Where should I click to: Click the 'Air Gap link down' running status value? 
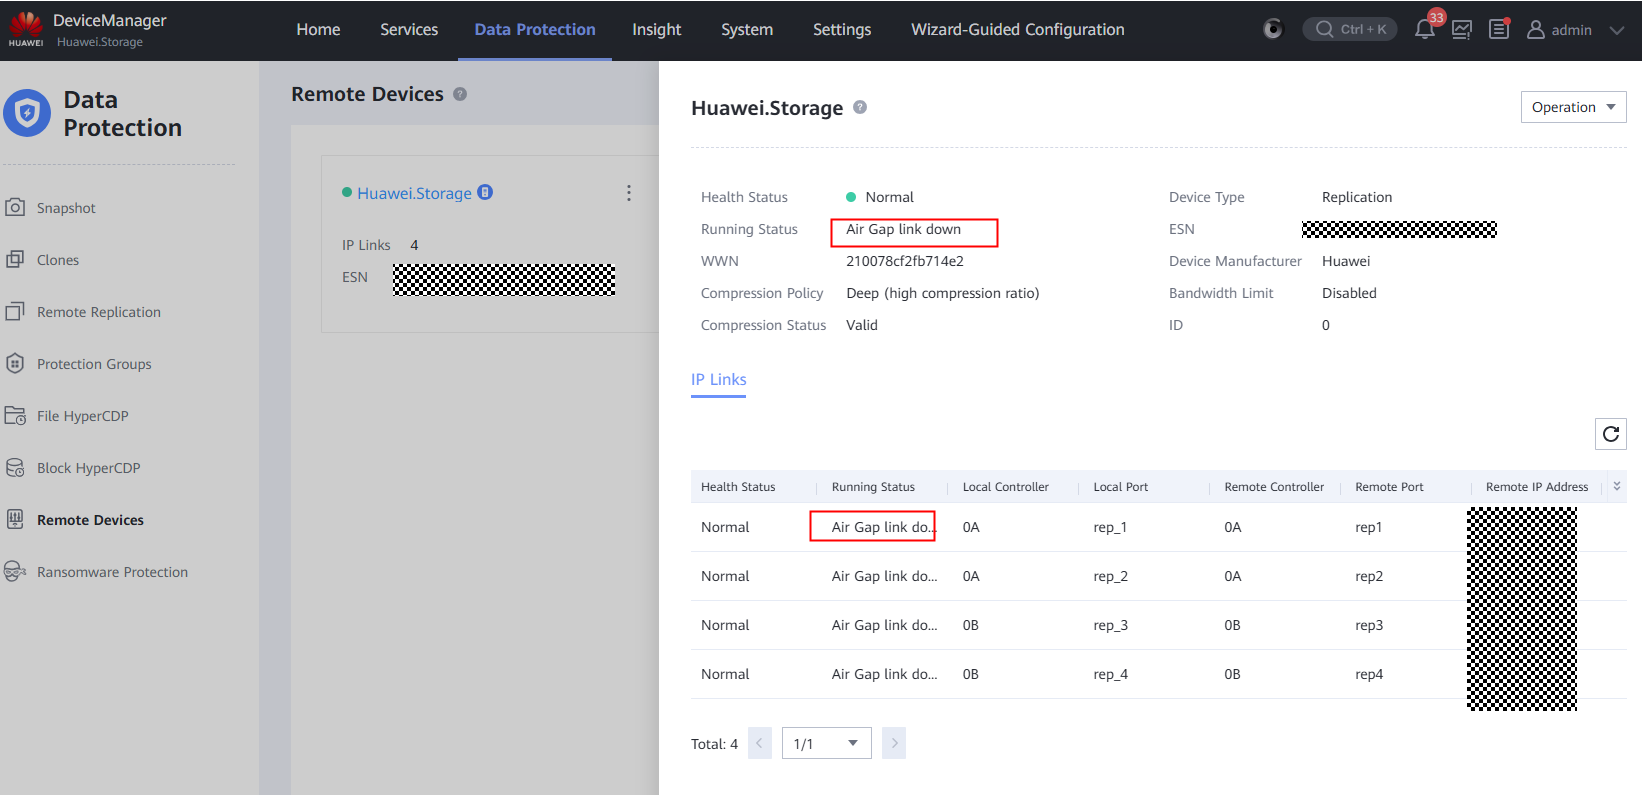click(x=903, y=229)
